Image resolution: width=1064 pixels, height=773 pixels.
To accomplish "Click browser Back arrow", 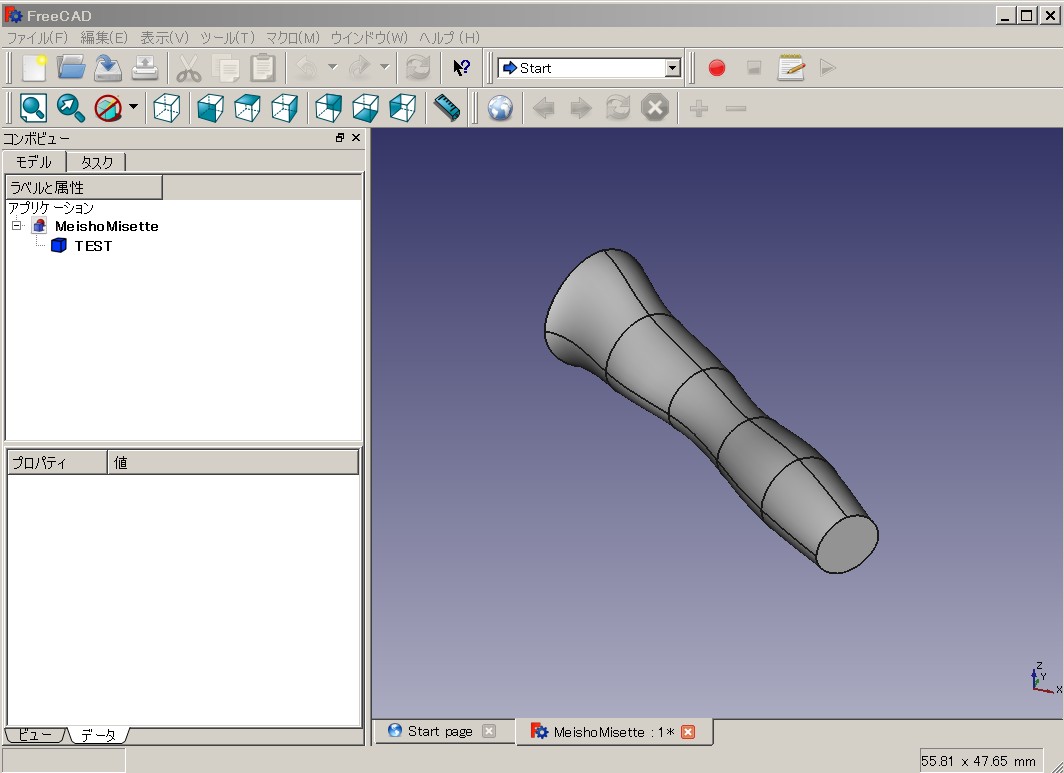I will tap(544, 108).
